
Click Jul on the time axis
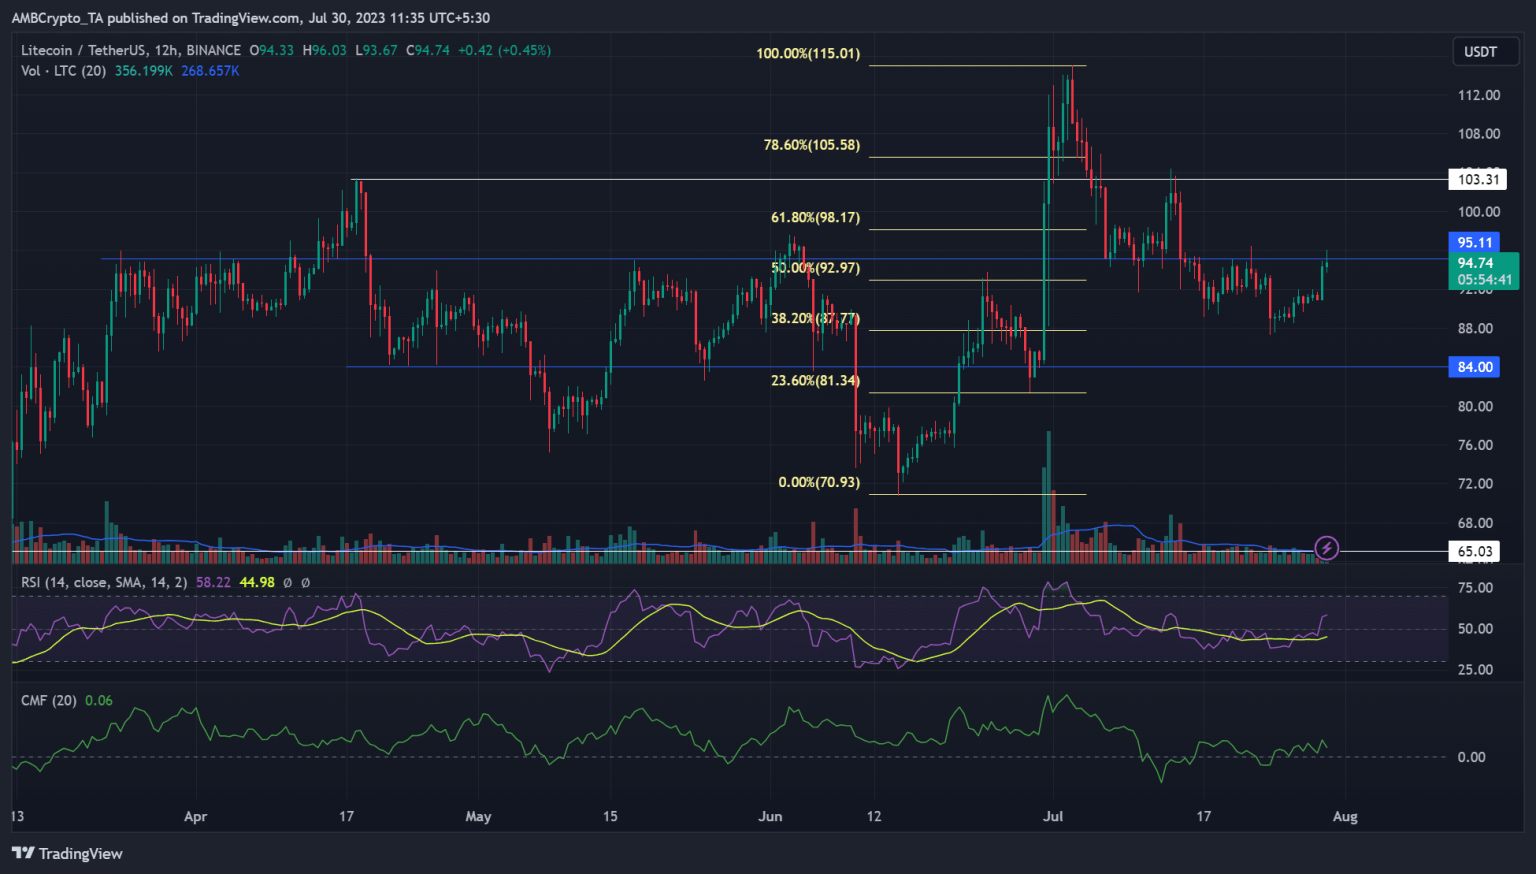tap(1052, 816)
